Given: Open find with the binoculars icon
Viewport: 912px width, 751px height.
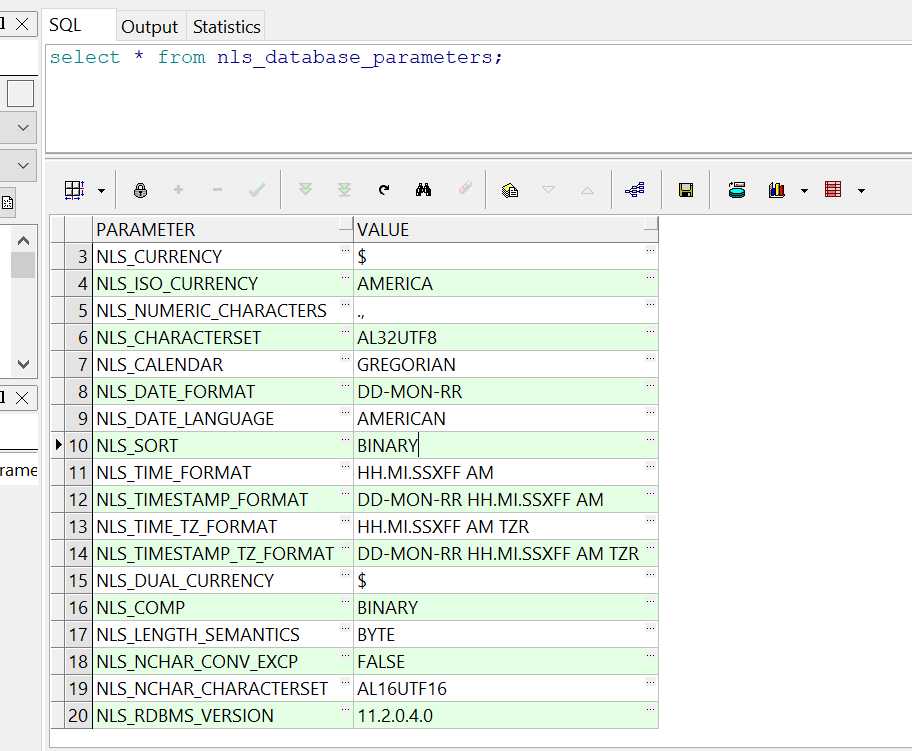Looking at the screenshot, I should [x=423, y=190].
